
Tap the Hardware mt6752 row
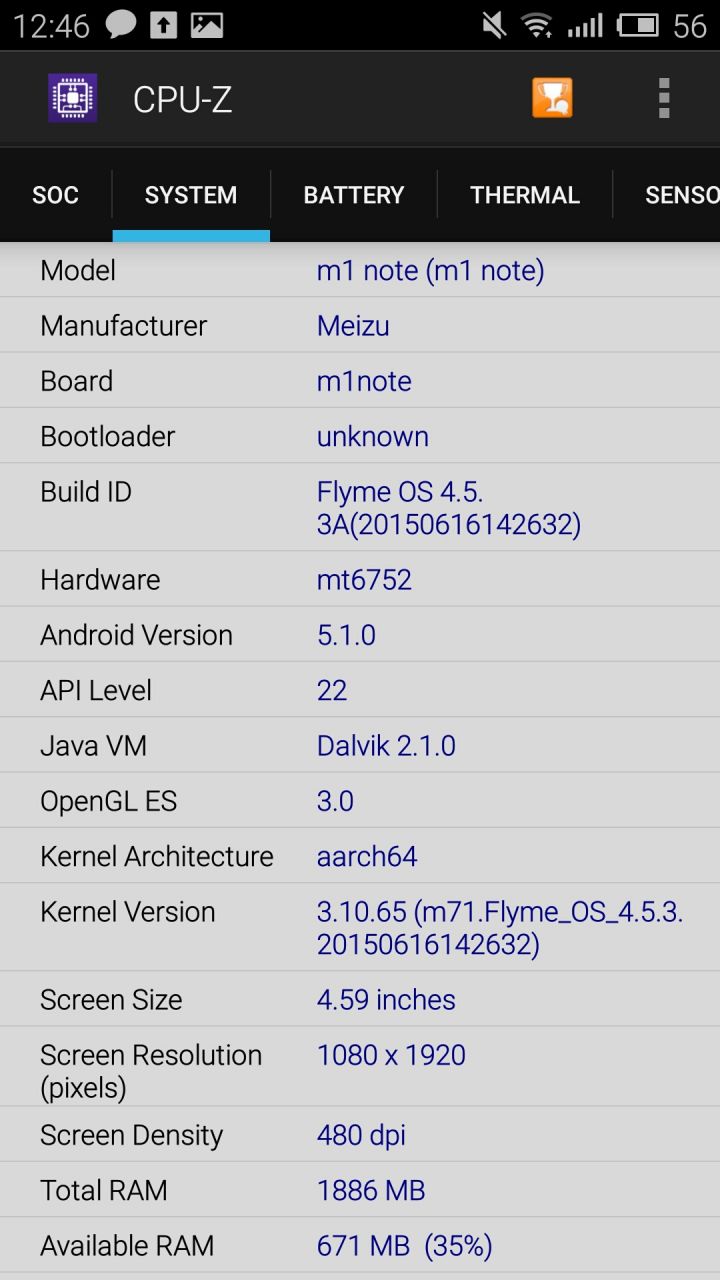[360, 579]
